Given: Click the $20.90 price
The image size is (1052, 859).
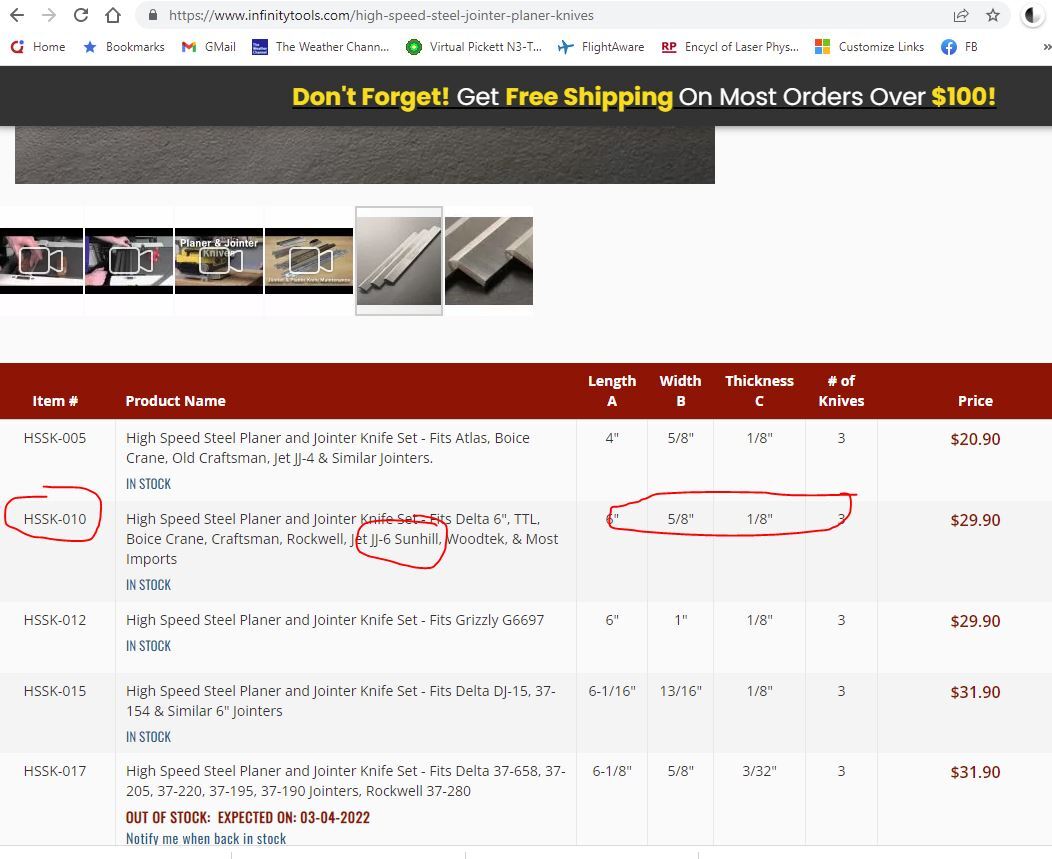Looking at the screenshot, I should 975,439.
